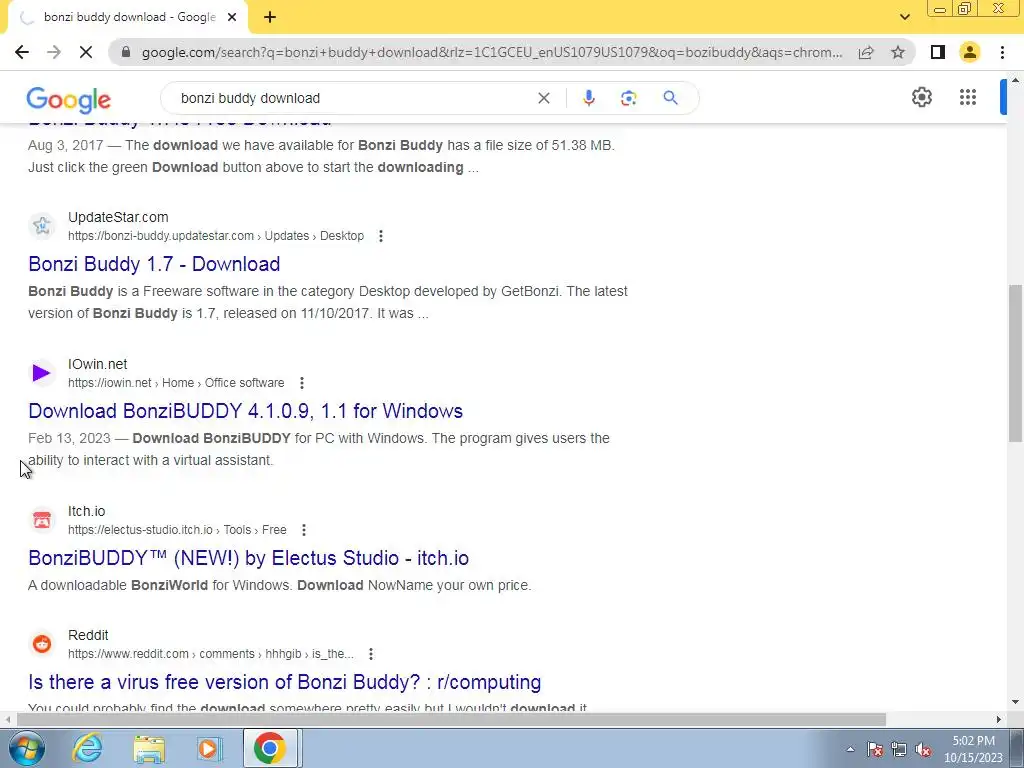View site security lock information
Viewport: 1024px width, 768px height.
(x=126, y=52)
